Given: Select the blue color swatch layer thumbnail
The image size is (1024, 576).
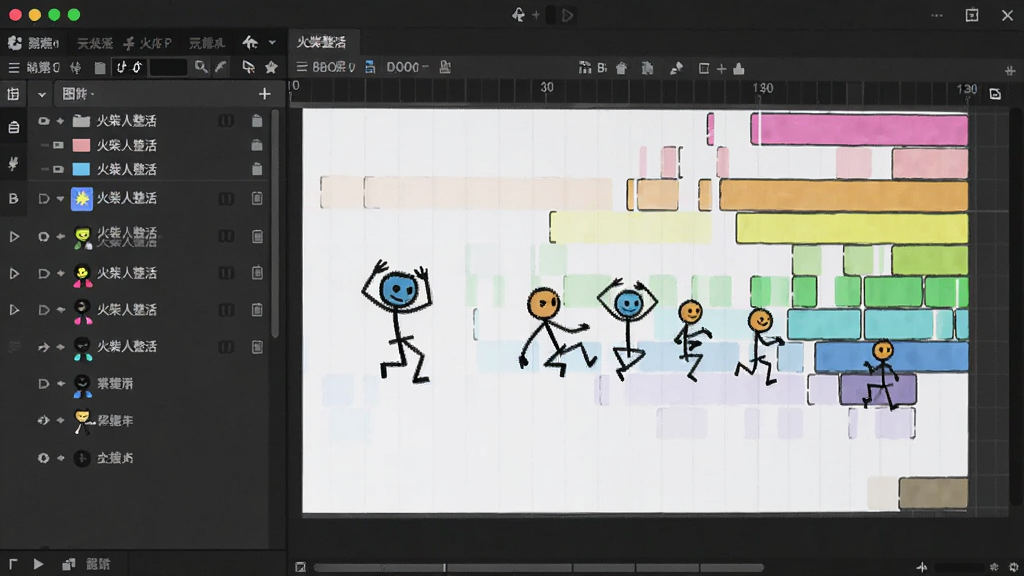Looking at the screenshot, I should [81, 169].
